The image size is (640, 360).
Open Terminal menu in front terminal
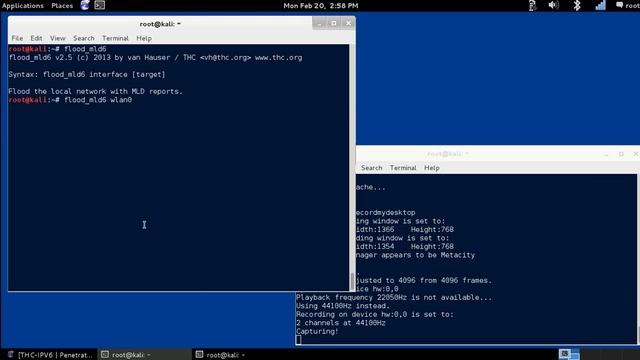click(115, 38)
